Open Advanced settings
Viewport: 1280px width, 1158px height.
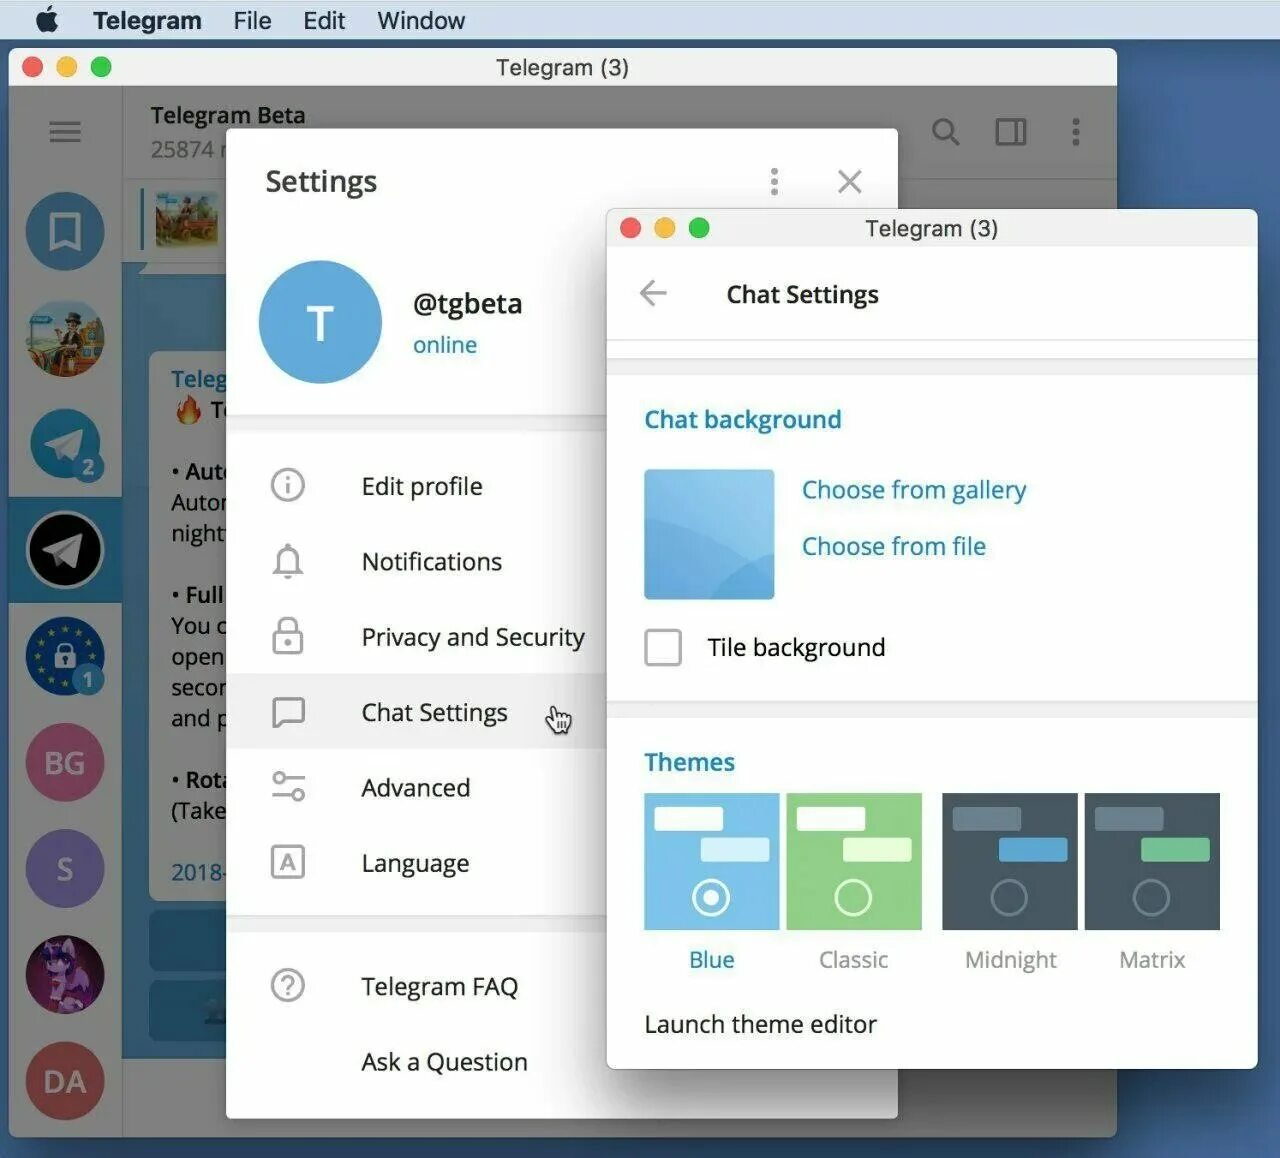click(416, 787)
